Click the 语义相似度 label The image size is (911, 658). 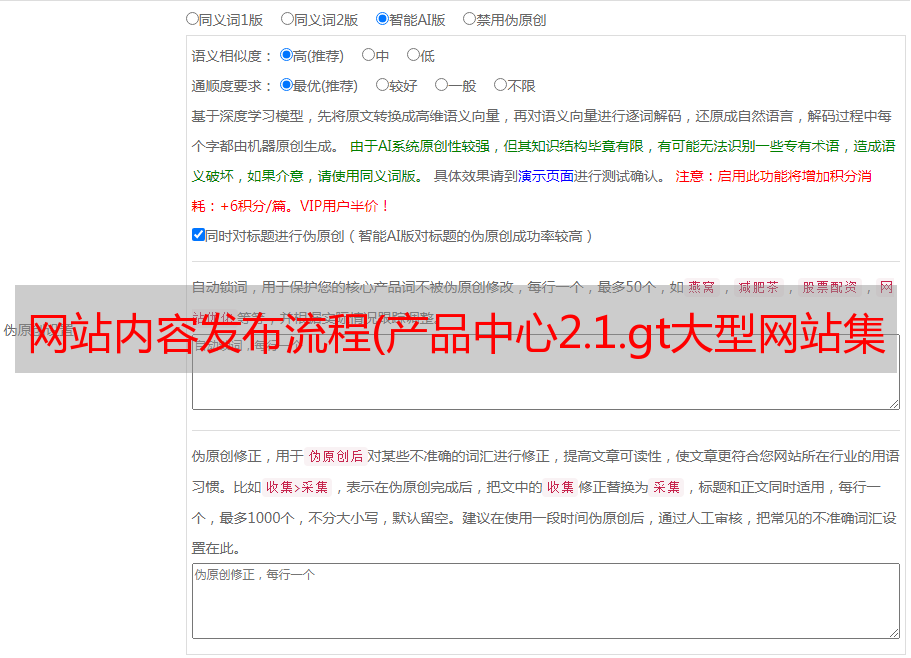(231, 56)
